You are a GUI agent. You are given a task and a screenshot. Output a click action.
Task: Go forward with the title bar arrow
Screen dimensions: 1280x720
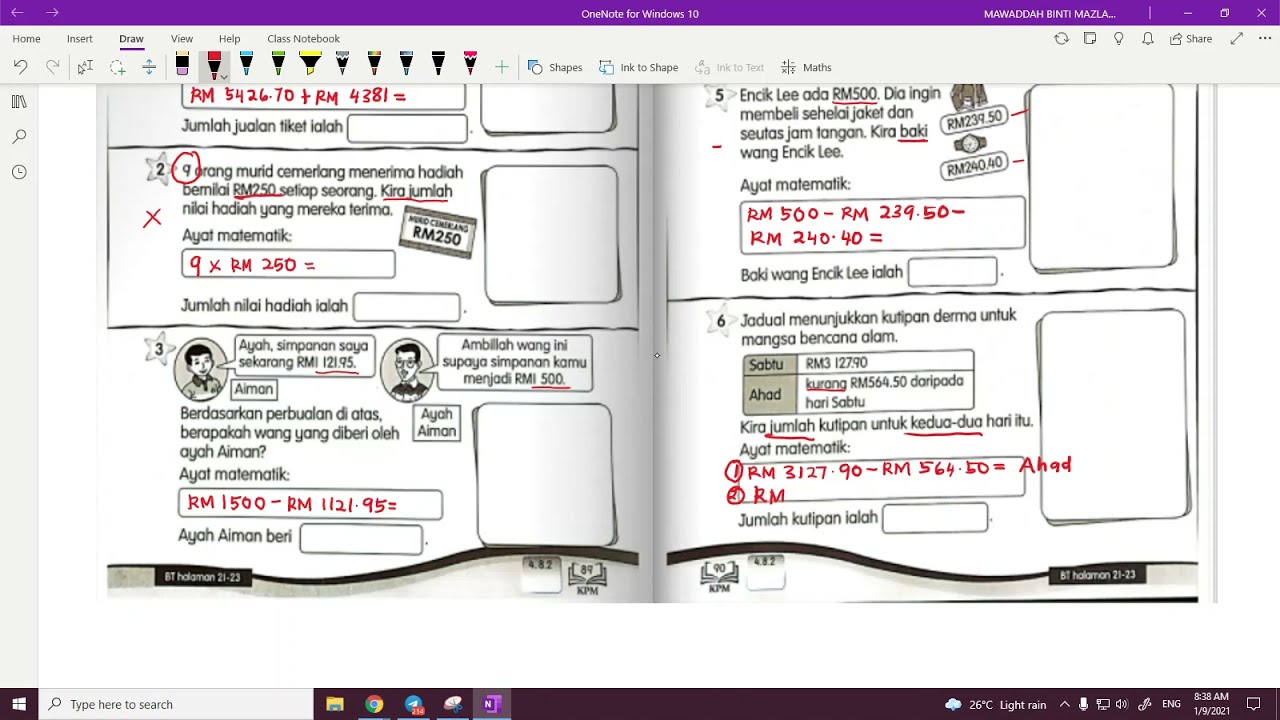point(52,13)
